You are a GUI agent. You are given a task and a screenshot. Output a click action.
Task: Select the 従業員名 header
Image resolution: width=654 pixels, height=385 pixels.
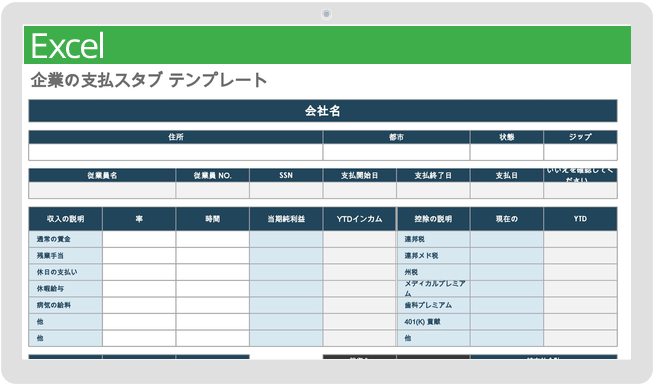tap(102, 176)
